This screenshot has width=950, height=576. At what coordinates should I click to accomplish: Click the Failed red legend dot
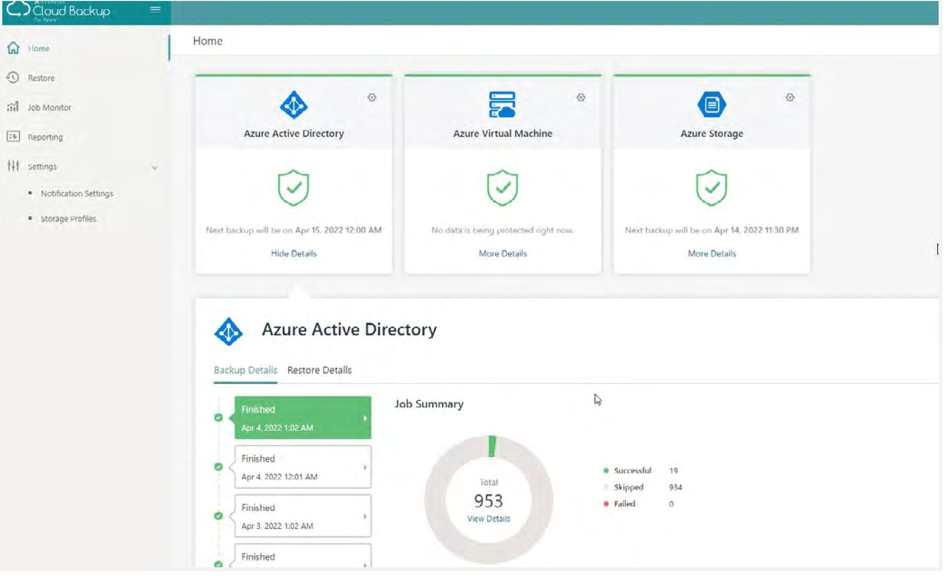pos(608,505)
